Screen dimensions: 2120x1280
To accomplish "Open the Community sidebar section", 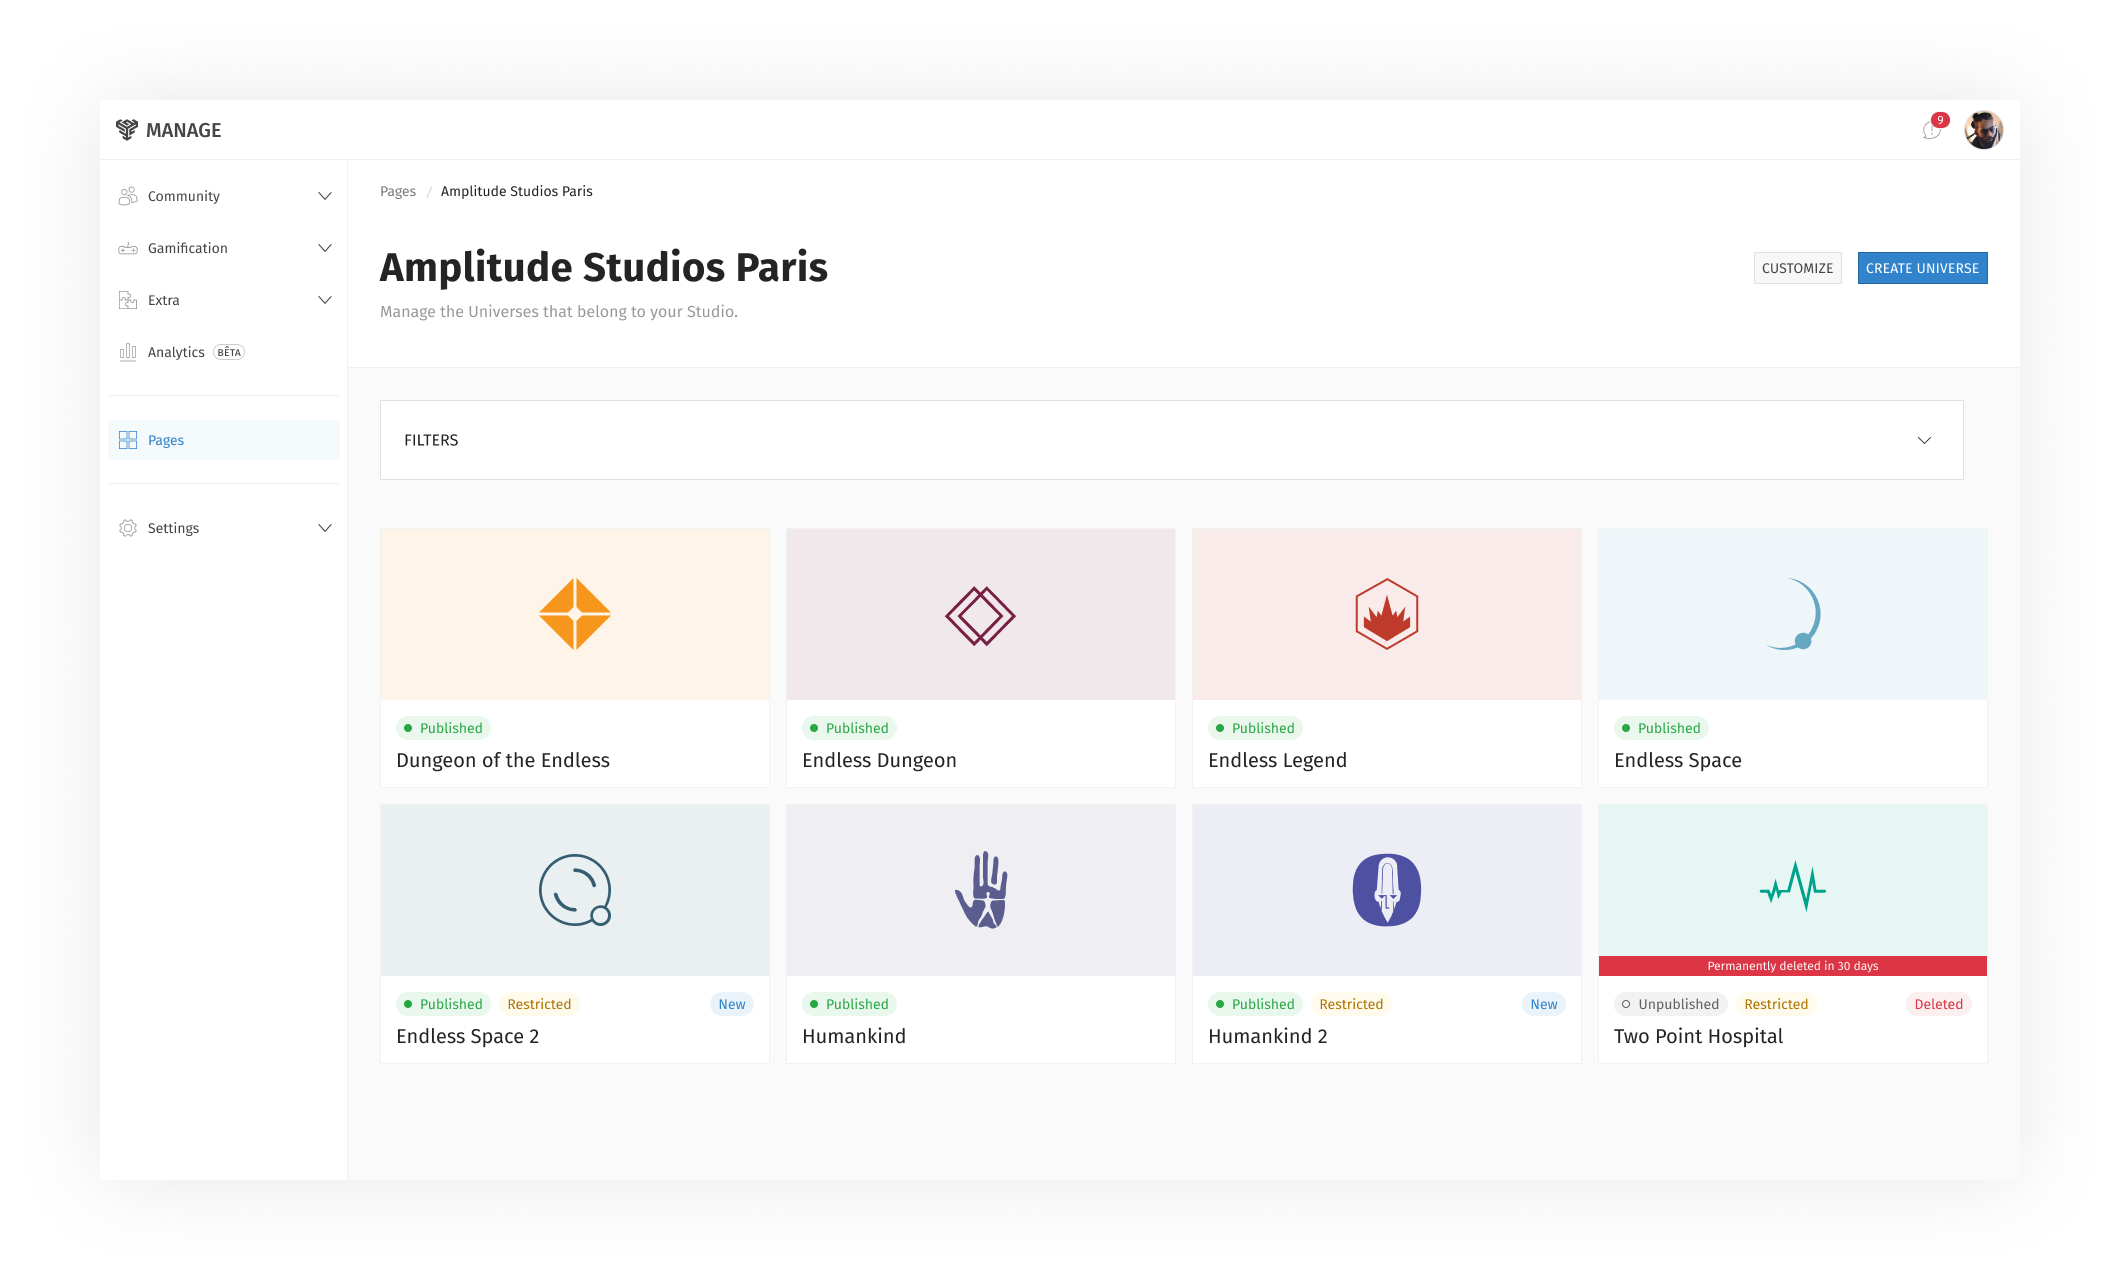I will 224,196.
